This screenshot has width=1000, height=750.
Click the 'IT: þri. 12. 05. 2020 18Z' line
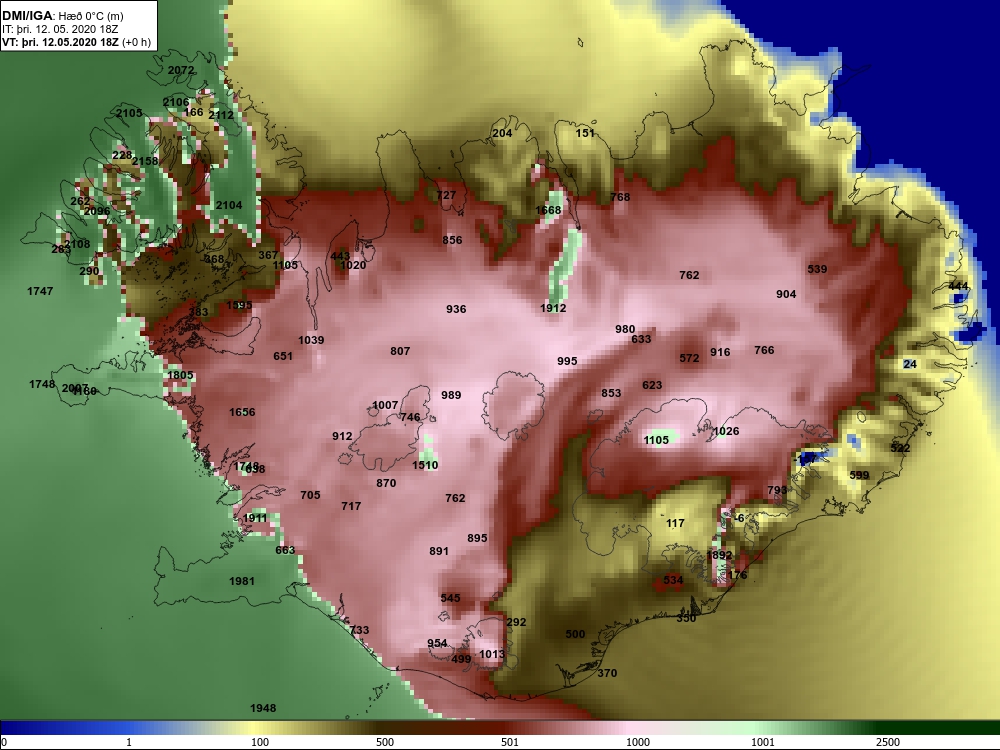[x=59, y=29]
